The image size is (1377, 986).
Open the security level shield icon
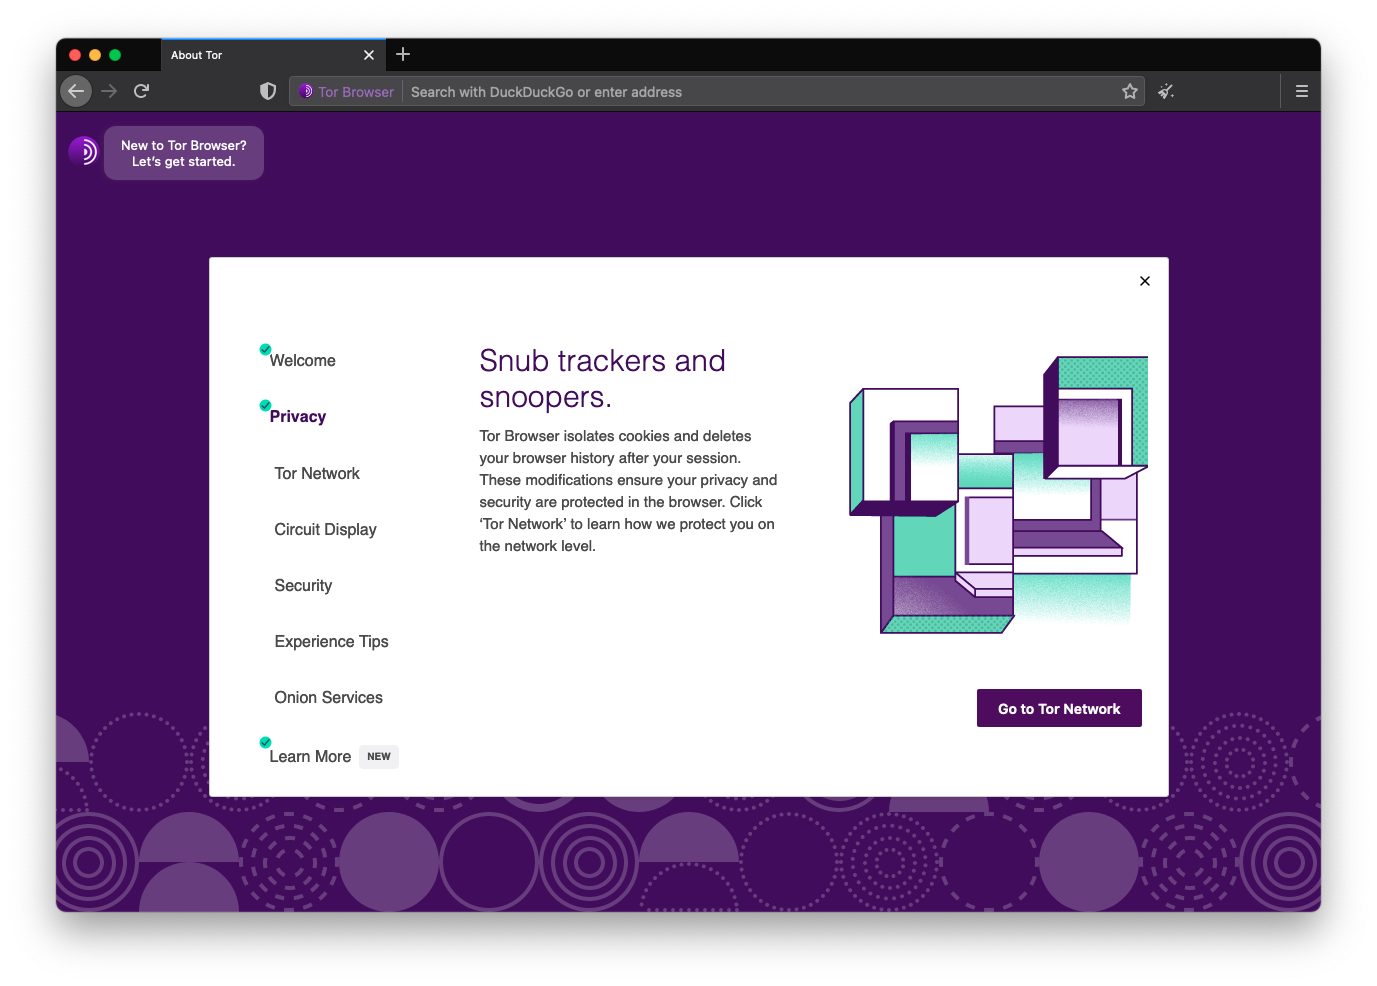(x=268, y=91)
